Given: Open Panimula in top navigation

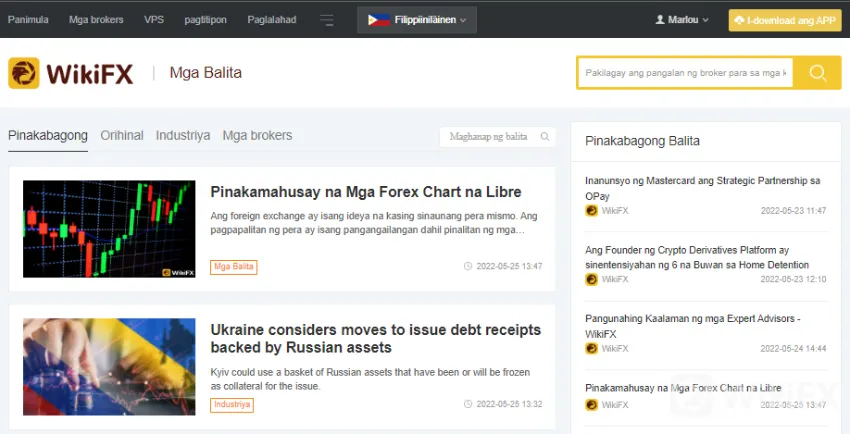Looking at the screenshot, I should click(x=28, y=20).
